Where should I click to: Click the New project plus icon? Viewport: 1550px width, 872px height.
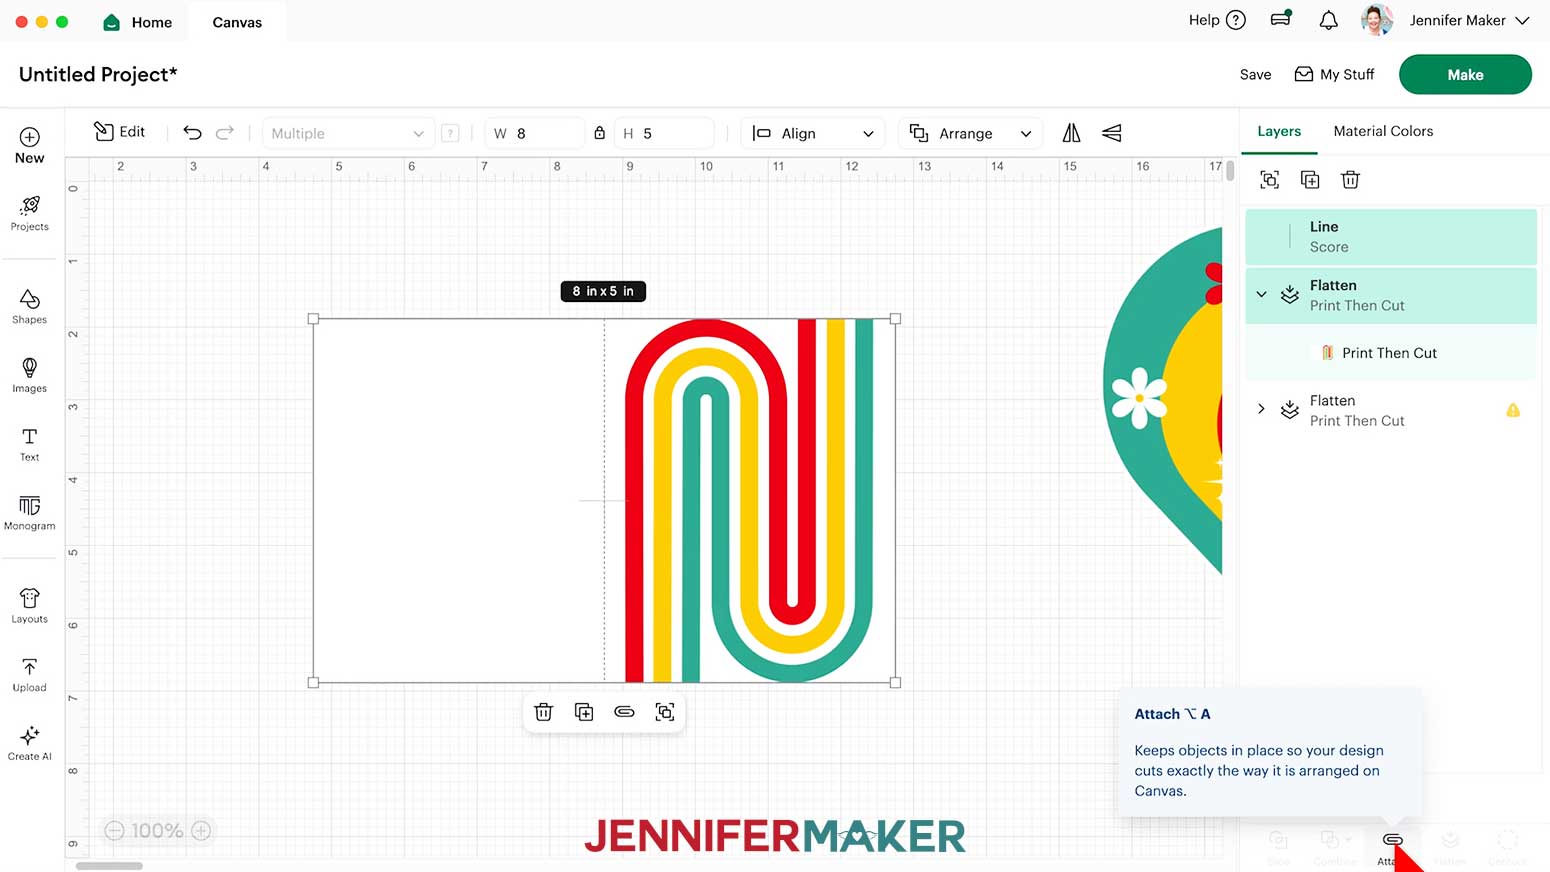point(30,137)
